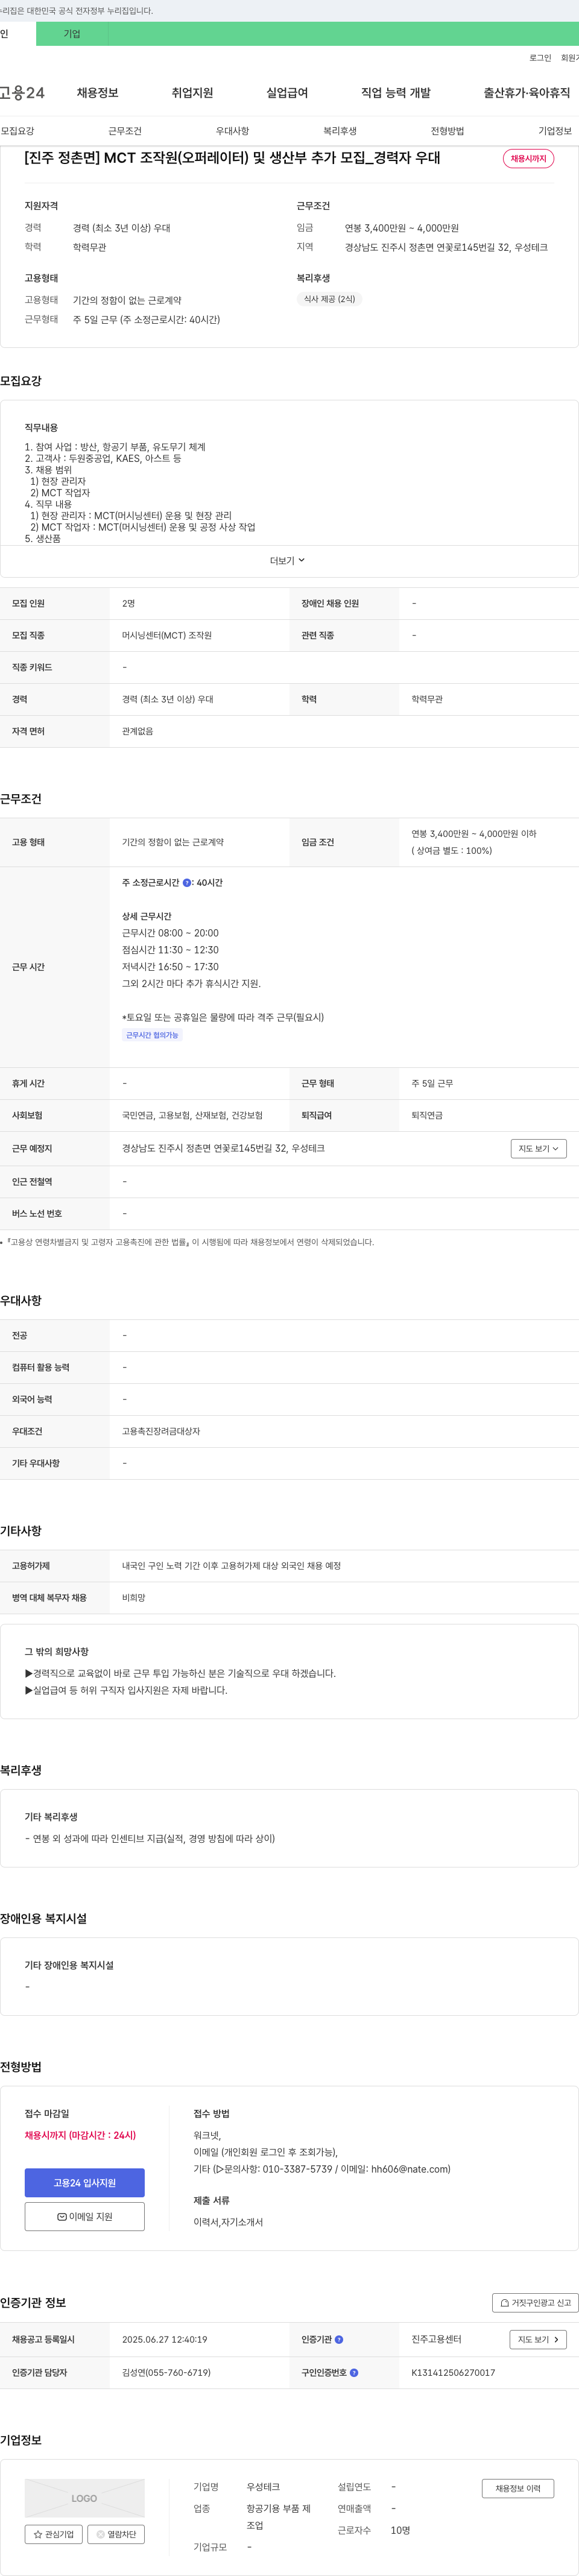Jump to the 기업정보 section tab
Viewport: 579px width, 2576px height.
(555, 131)
